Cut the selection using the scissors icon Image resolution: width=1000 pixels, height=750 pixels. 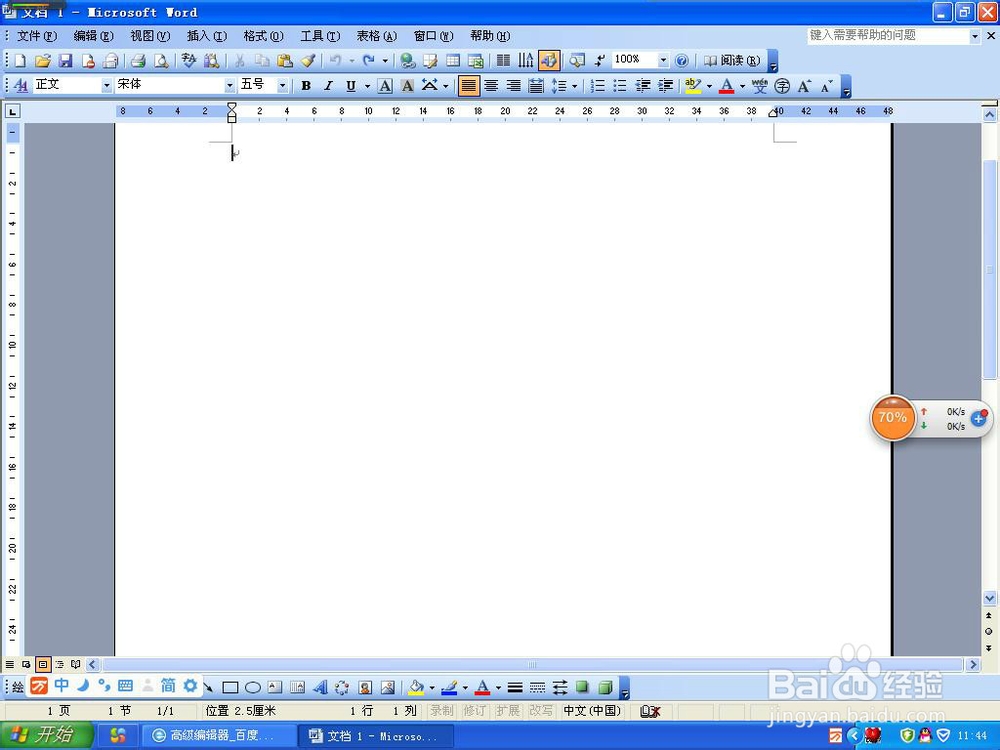click(x=240, y=61)
